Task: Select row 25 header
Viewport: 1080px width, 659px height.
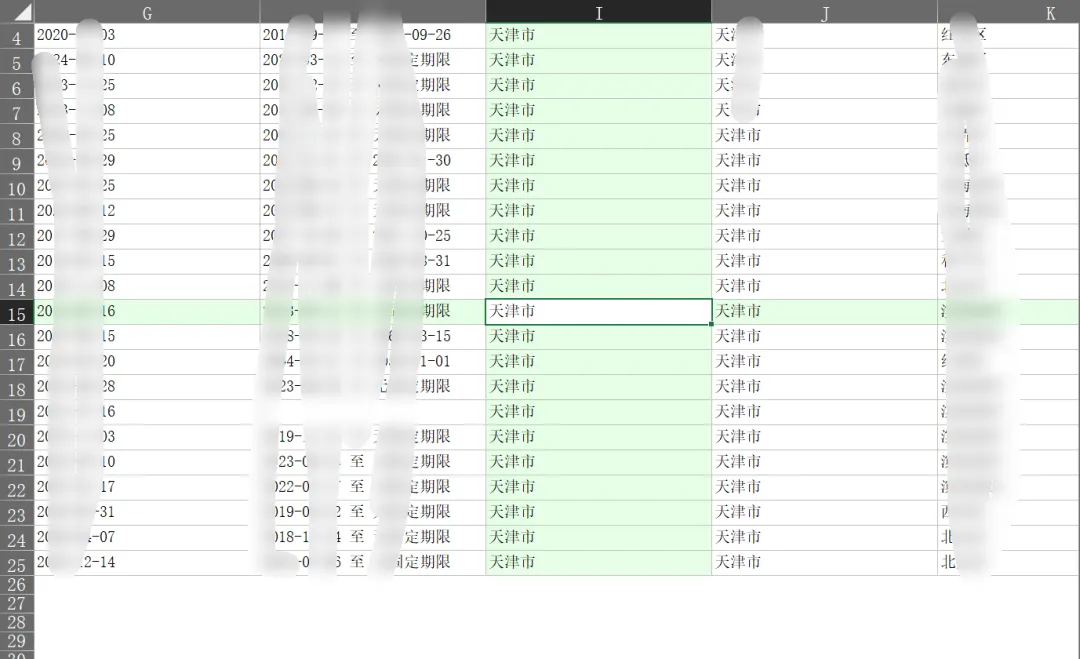Action: click(17, 563)
